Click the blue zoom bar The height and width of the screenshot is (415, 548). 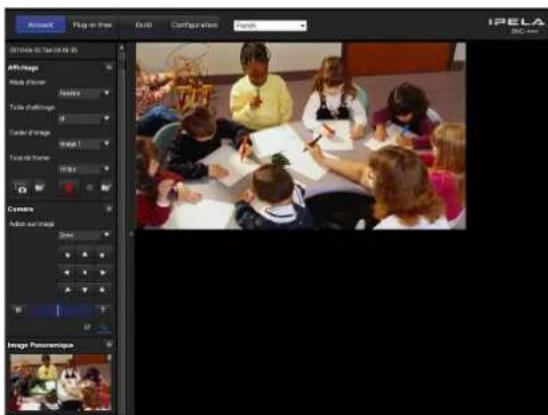tap(61, 310)
